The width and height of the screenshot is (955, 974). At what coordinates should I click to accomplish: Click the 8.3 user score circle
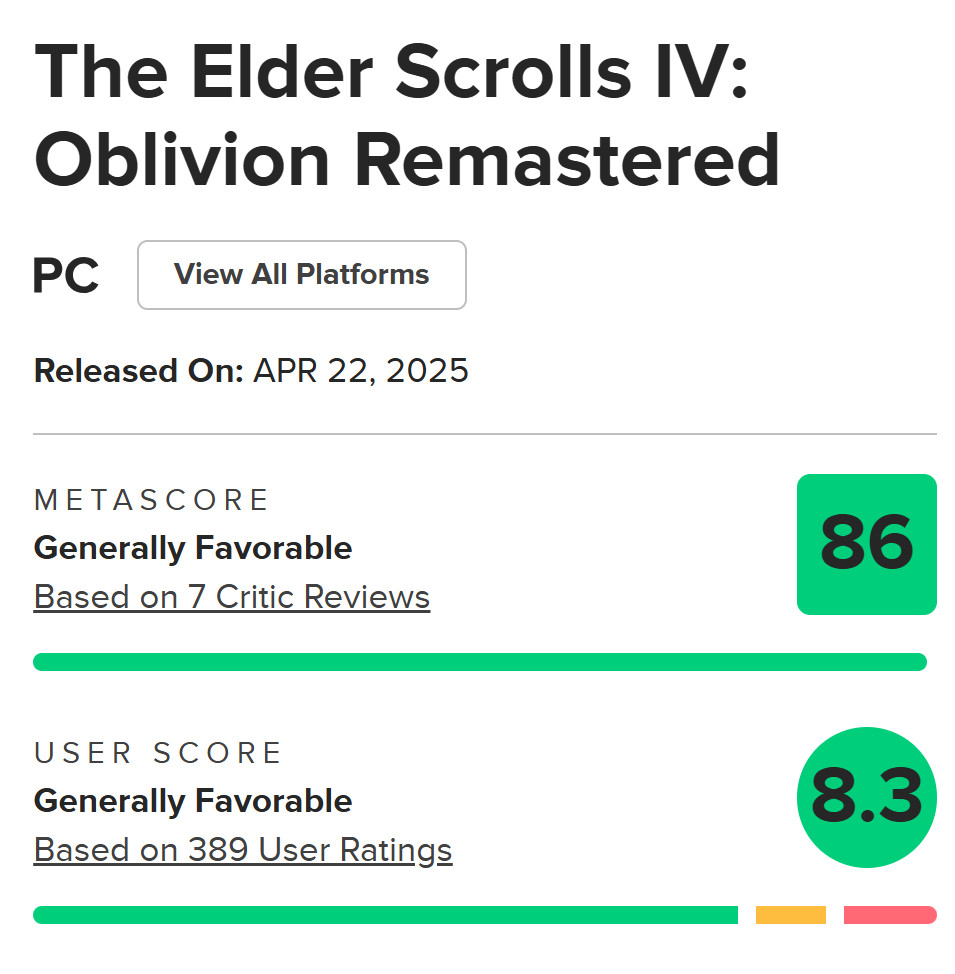pyautogui.click(x=866, y=797)
